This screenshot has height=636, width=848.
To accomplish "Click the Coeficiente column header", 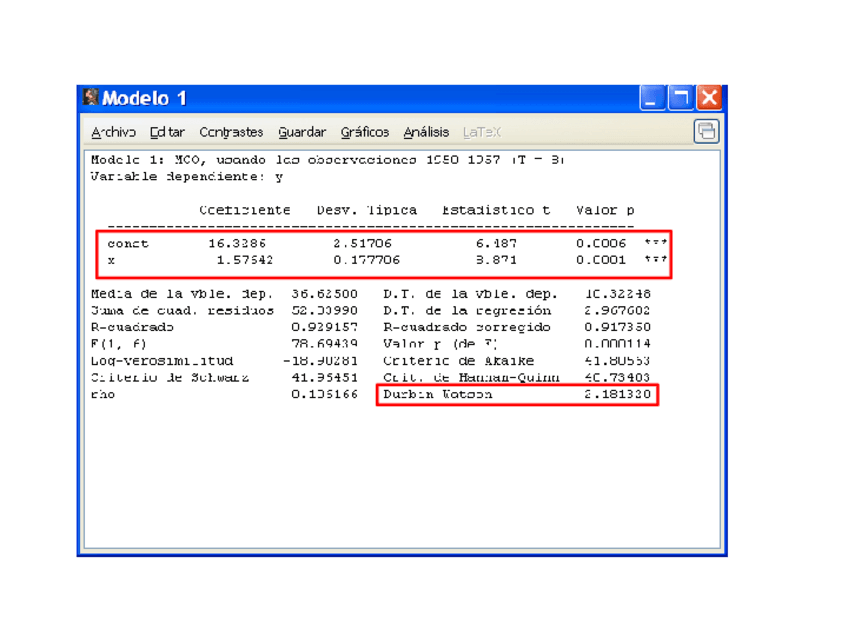I will tap(244, 210).
